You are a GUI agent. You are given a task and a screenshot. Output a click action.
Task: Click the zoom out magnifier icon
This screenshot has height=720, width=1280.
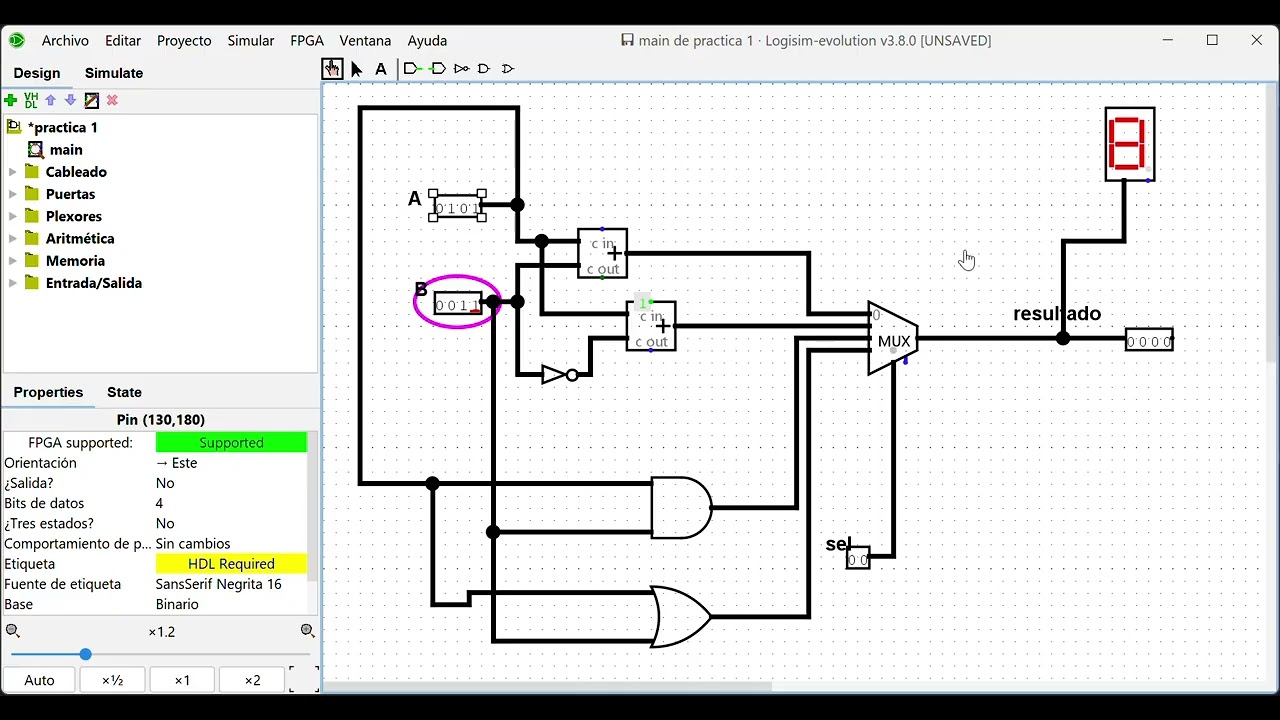[13, 631]
